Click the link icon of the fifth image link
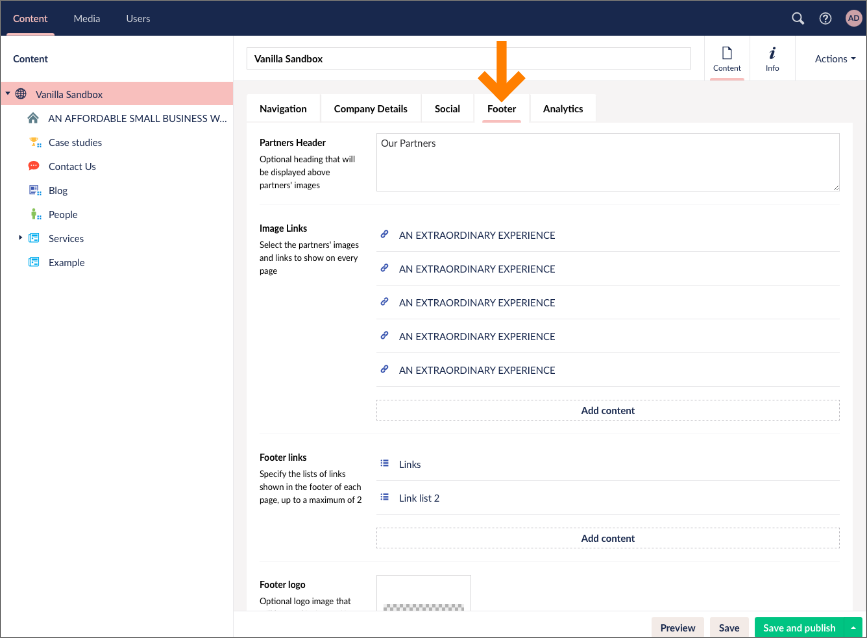This screenshot has width=867, height=638. click(384, 369)
